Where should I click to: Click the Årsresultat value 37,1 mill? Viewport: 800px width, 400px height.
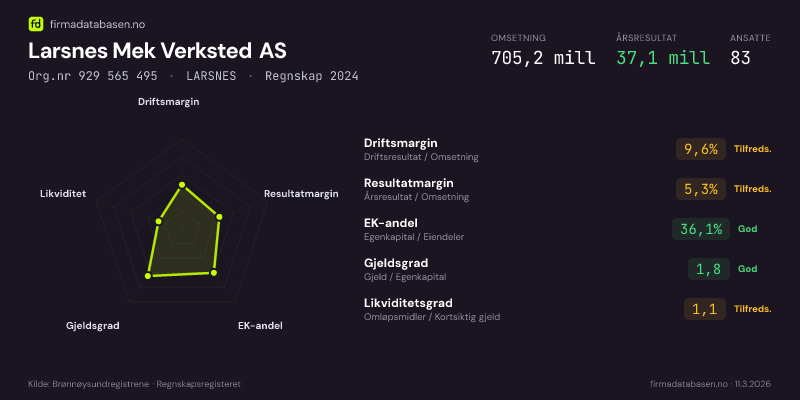[662, 58]
